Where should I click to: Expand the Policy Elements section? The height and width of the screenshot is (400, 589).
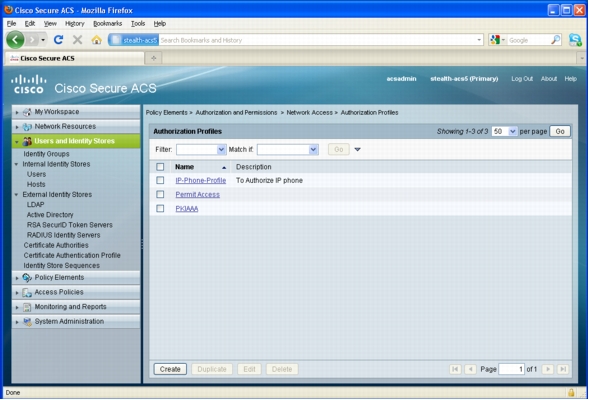(x=17, y=278)
